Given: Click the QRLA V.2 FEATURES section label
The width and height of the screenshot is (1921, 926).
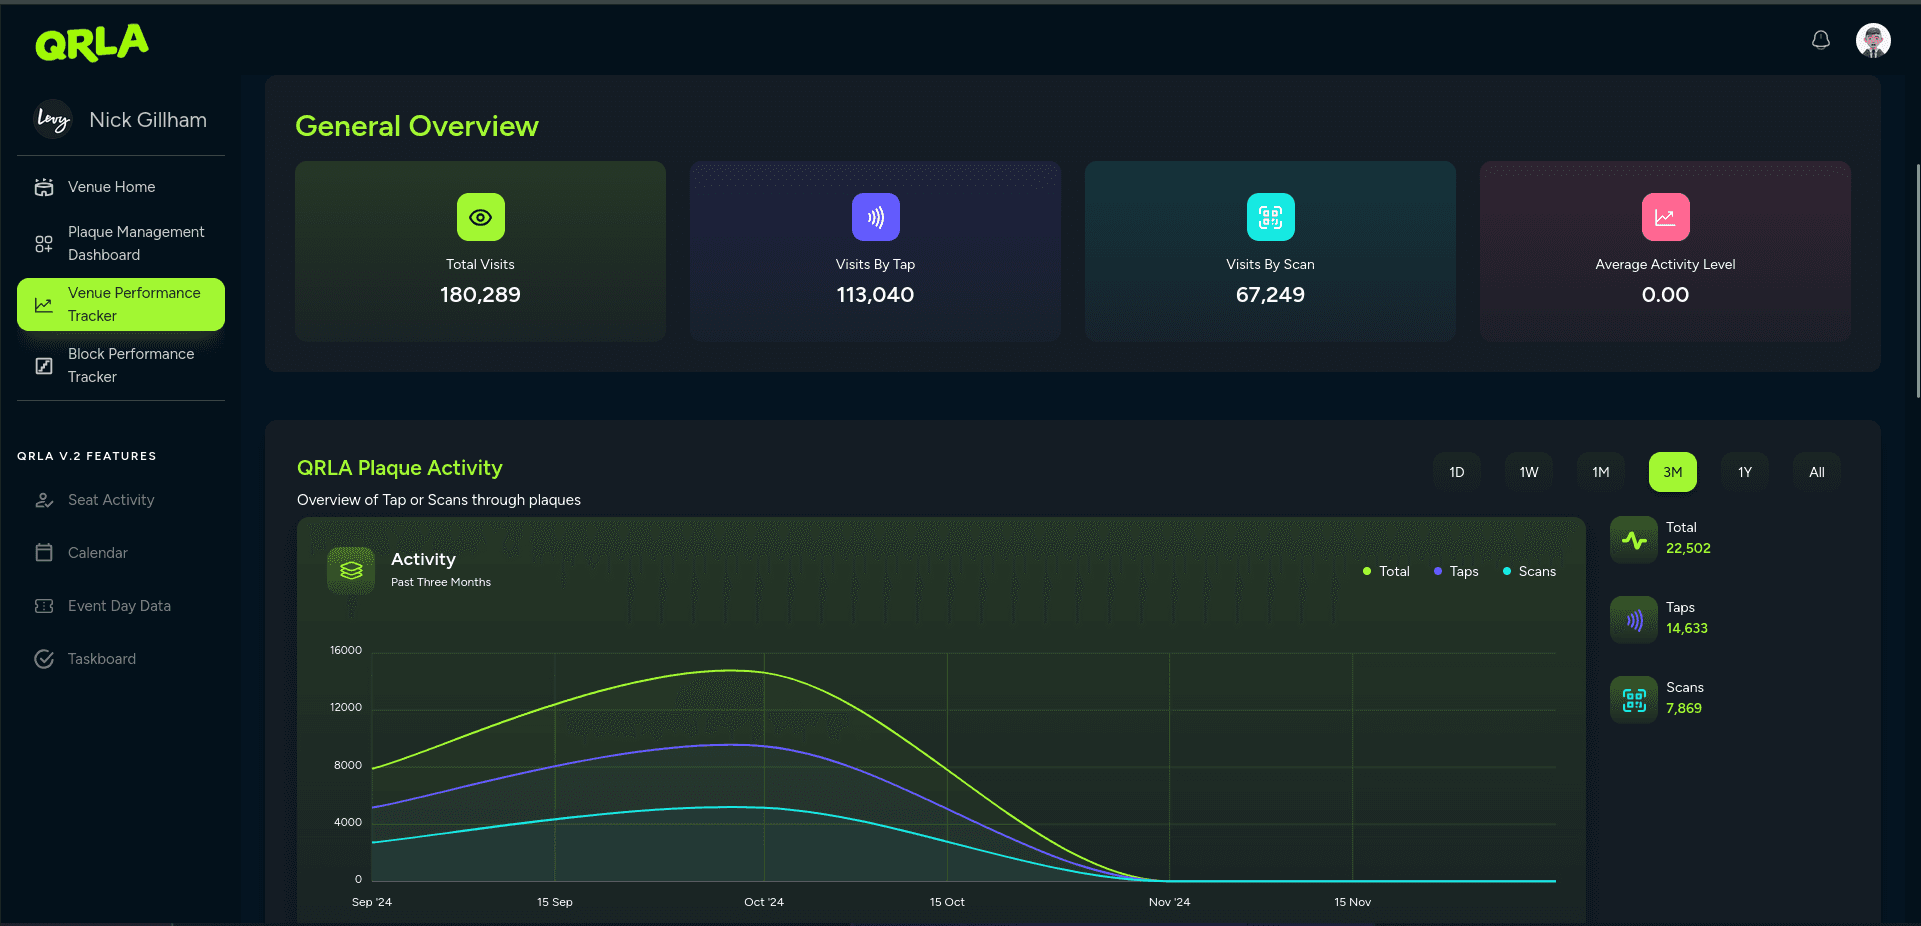Looking at the screenshot, I should point(87,456).
